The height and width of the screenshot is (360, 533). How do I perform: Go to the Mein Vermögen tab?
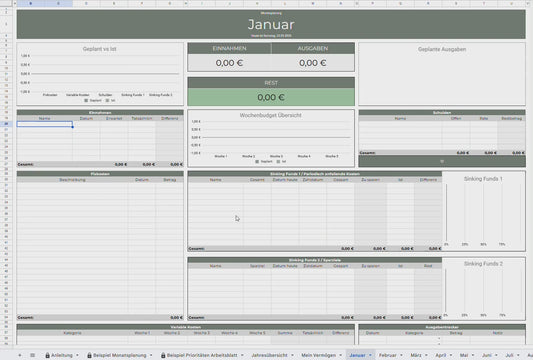coord(318,355)
